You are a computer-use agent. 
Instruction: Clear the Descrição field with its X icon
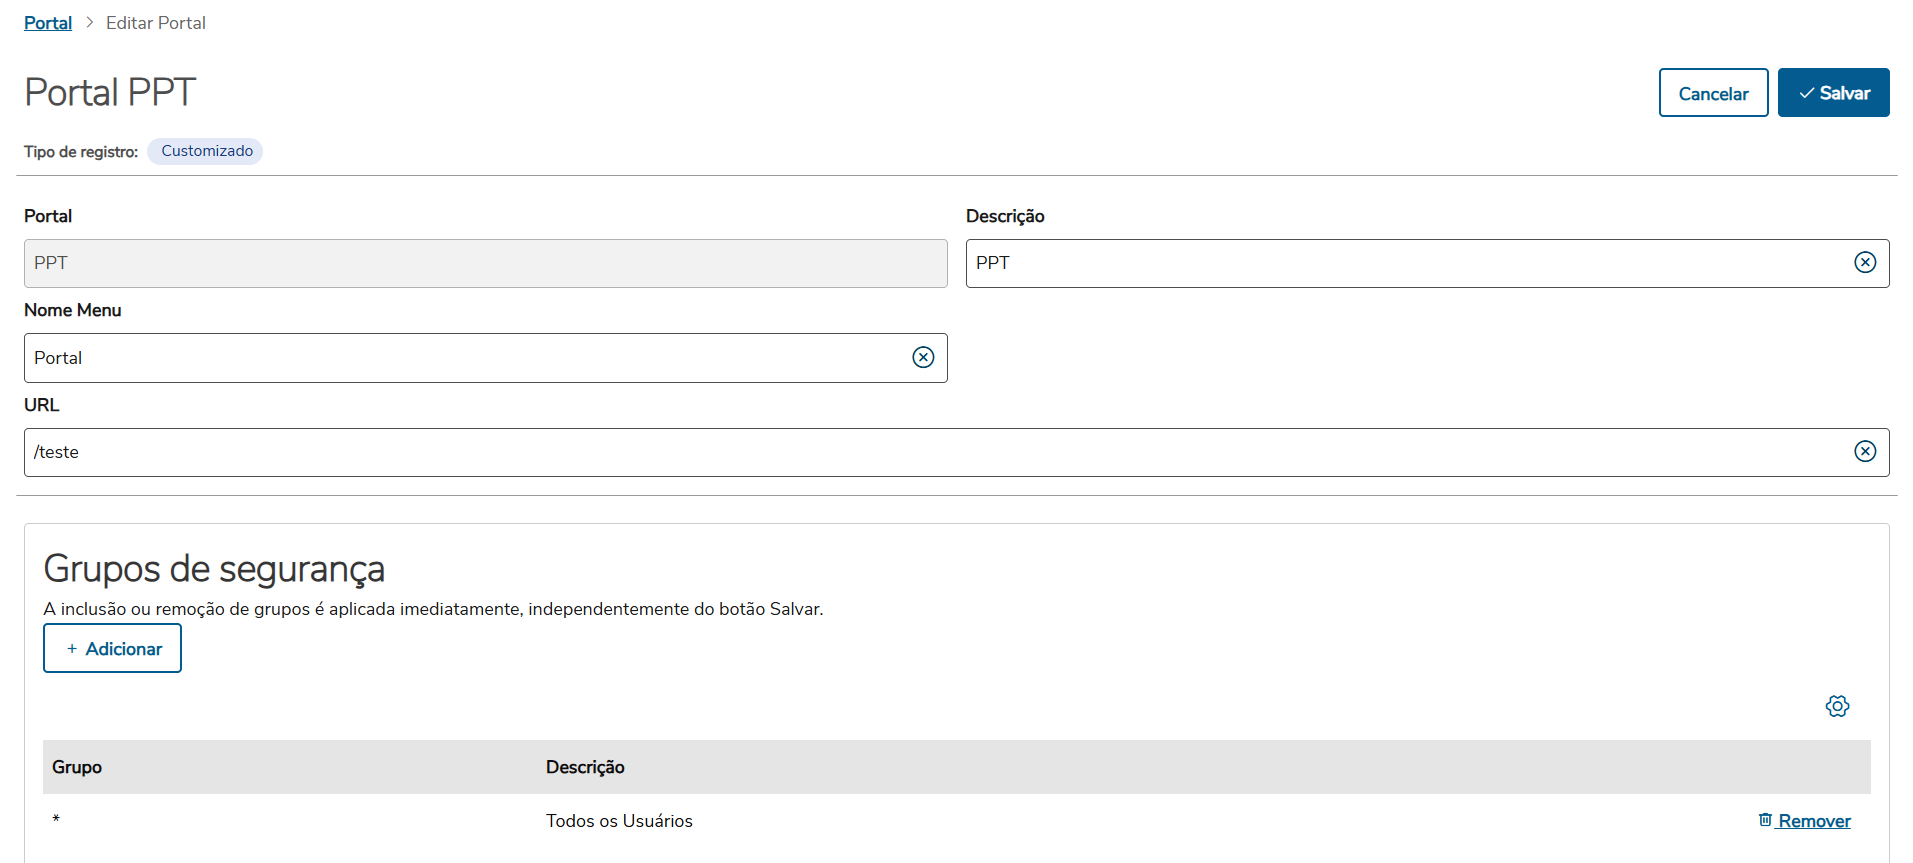click(x=1865, y=262)
